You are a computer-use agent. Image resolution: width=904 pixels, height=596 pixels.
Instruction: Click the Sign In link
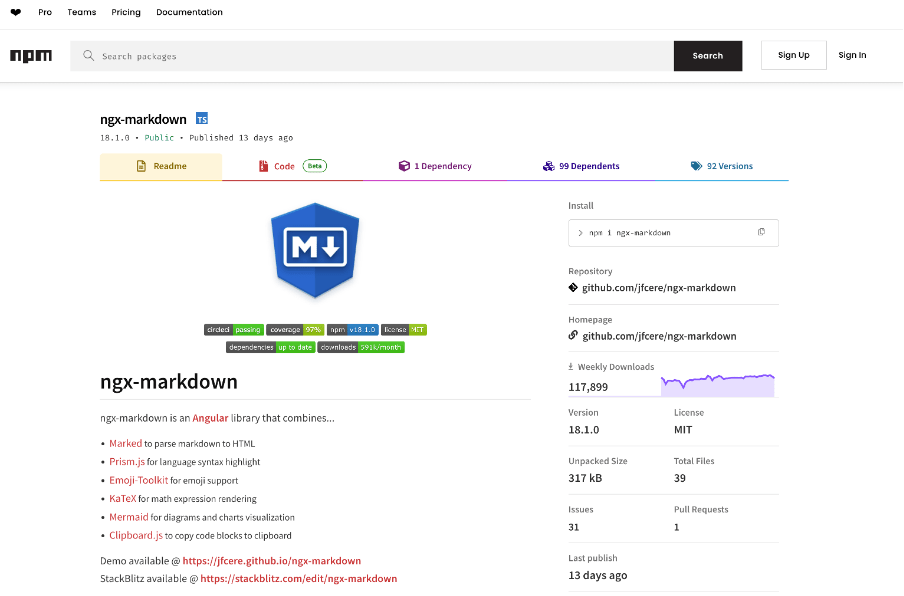[852, 55]
